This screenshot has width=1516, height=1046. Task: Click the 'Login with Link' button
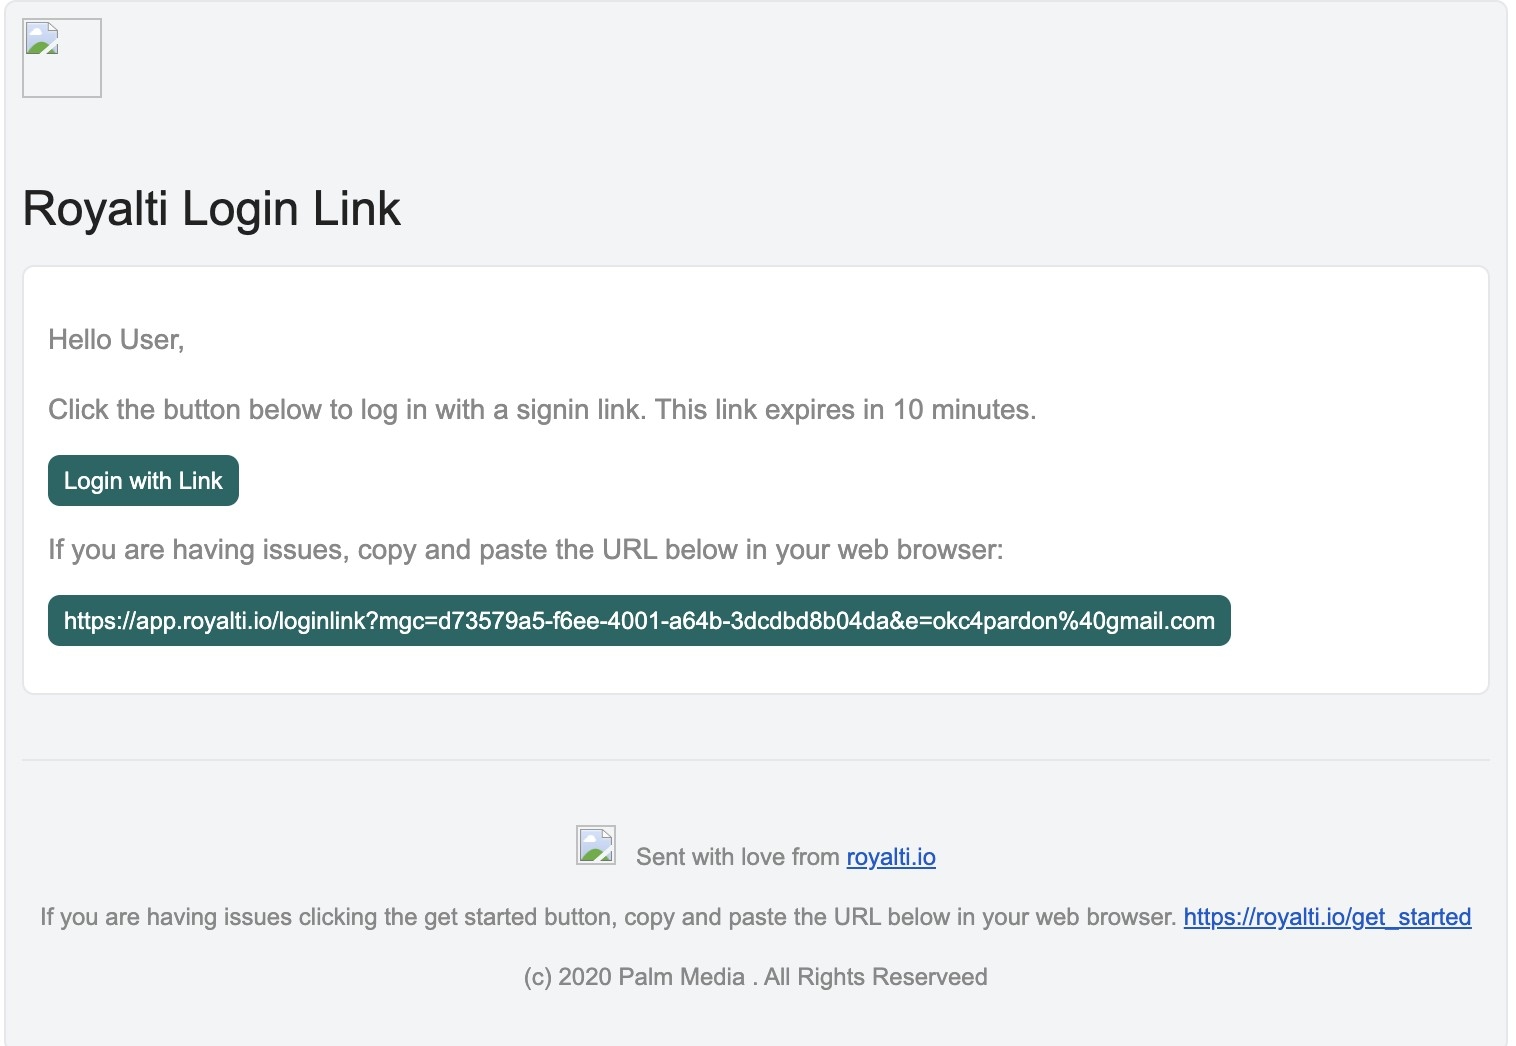pyautogui.click(x=143, y=481)
